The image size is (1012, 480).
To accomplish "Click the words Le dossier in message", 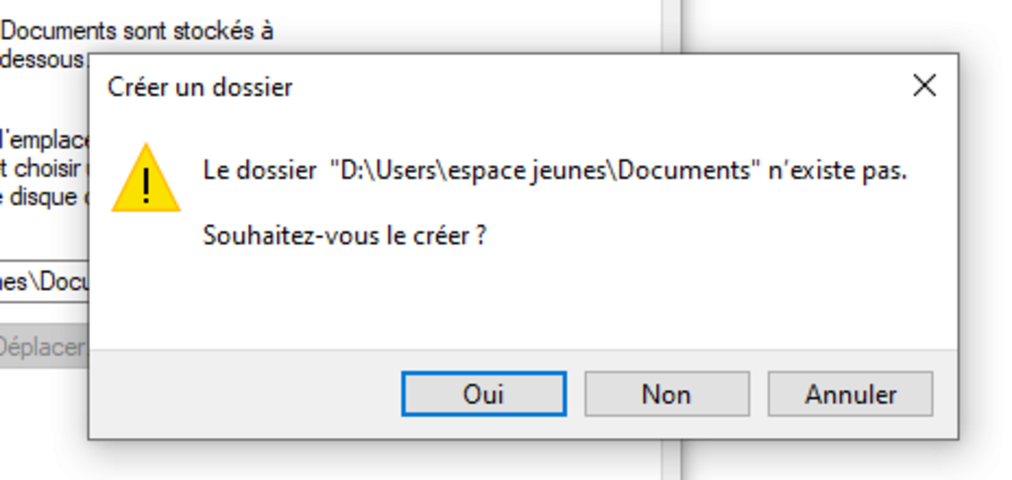I will (x=259, y=170).
